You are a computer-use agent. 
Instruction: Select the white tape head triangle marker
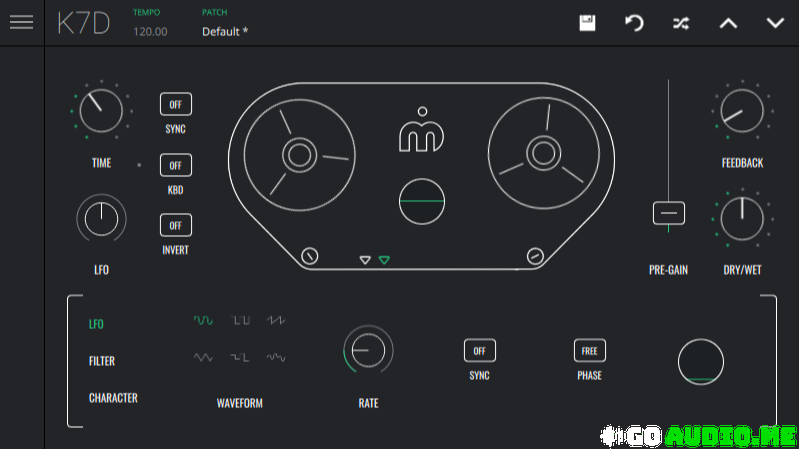pyautogui.click(x=365, y=260)
